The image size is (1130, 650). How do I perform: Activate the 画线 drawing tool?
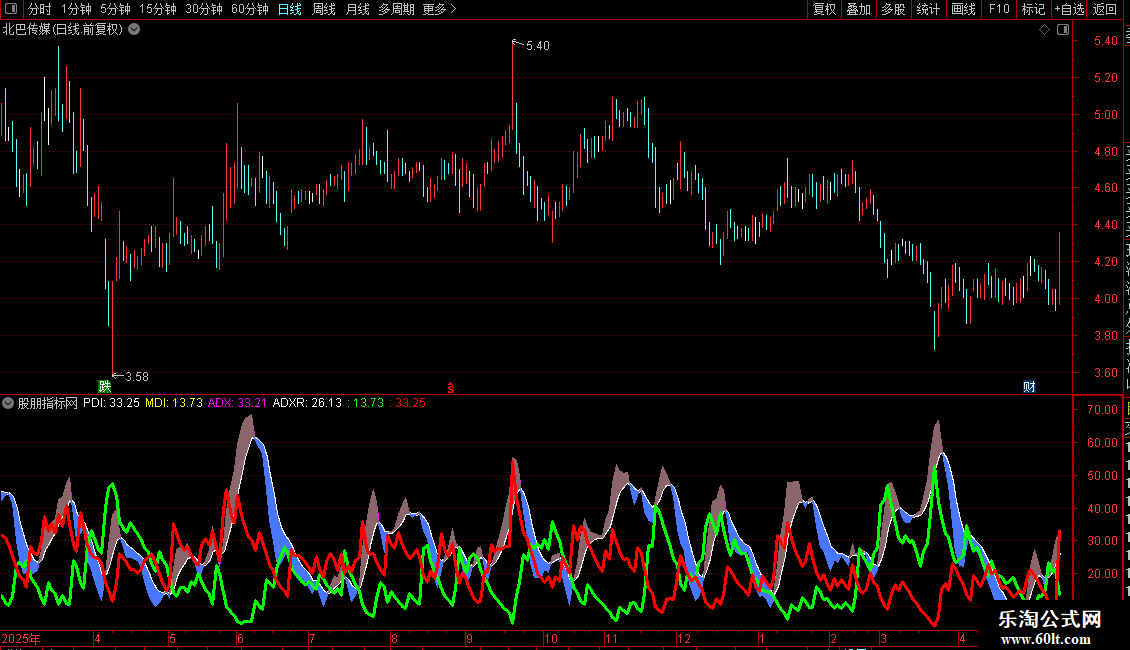click(x=963, y=9)
